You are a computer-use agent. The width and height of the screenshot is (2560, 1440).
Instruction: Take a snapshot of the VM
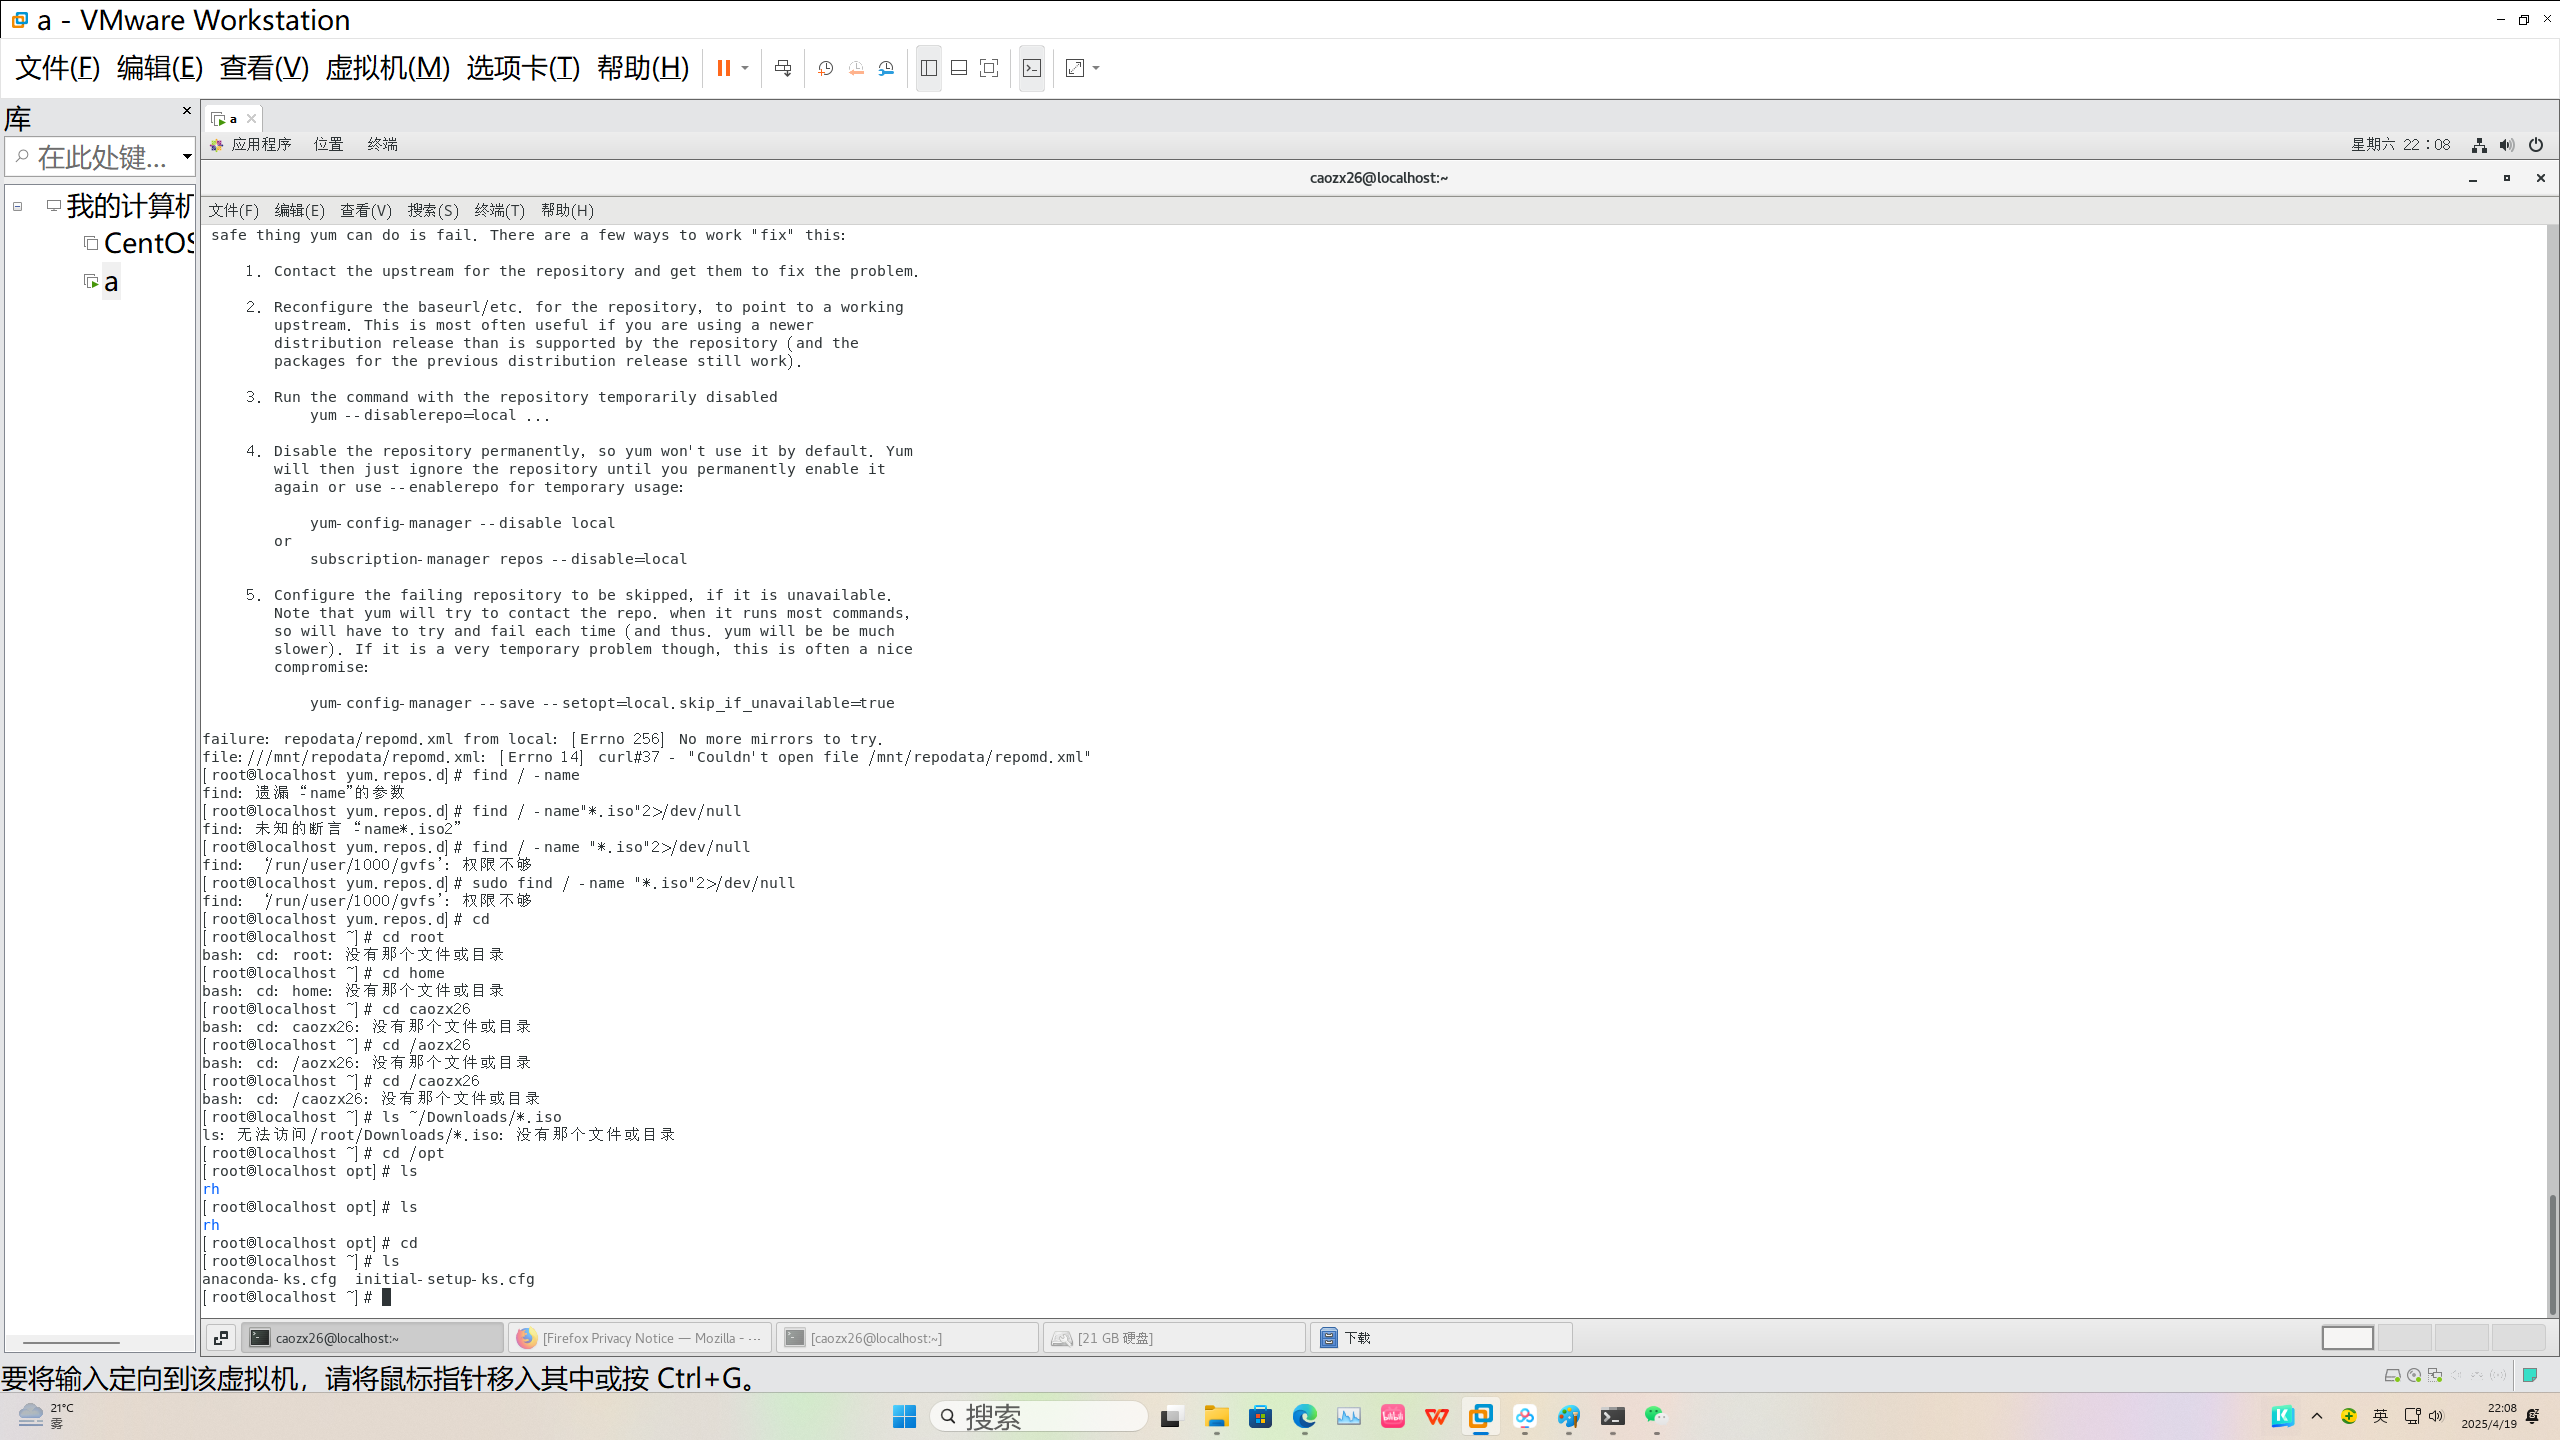click(x=825, y=68)
